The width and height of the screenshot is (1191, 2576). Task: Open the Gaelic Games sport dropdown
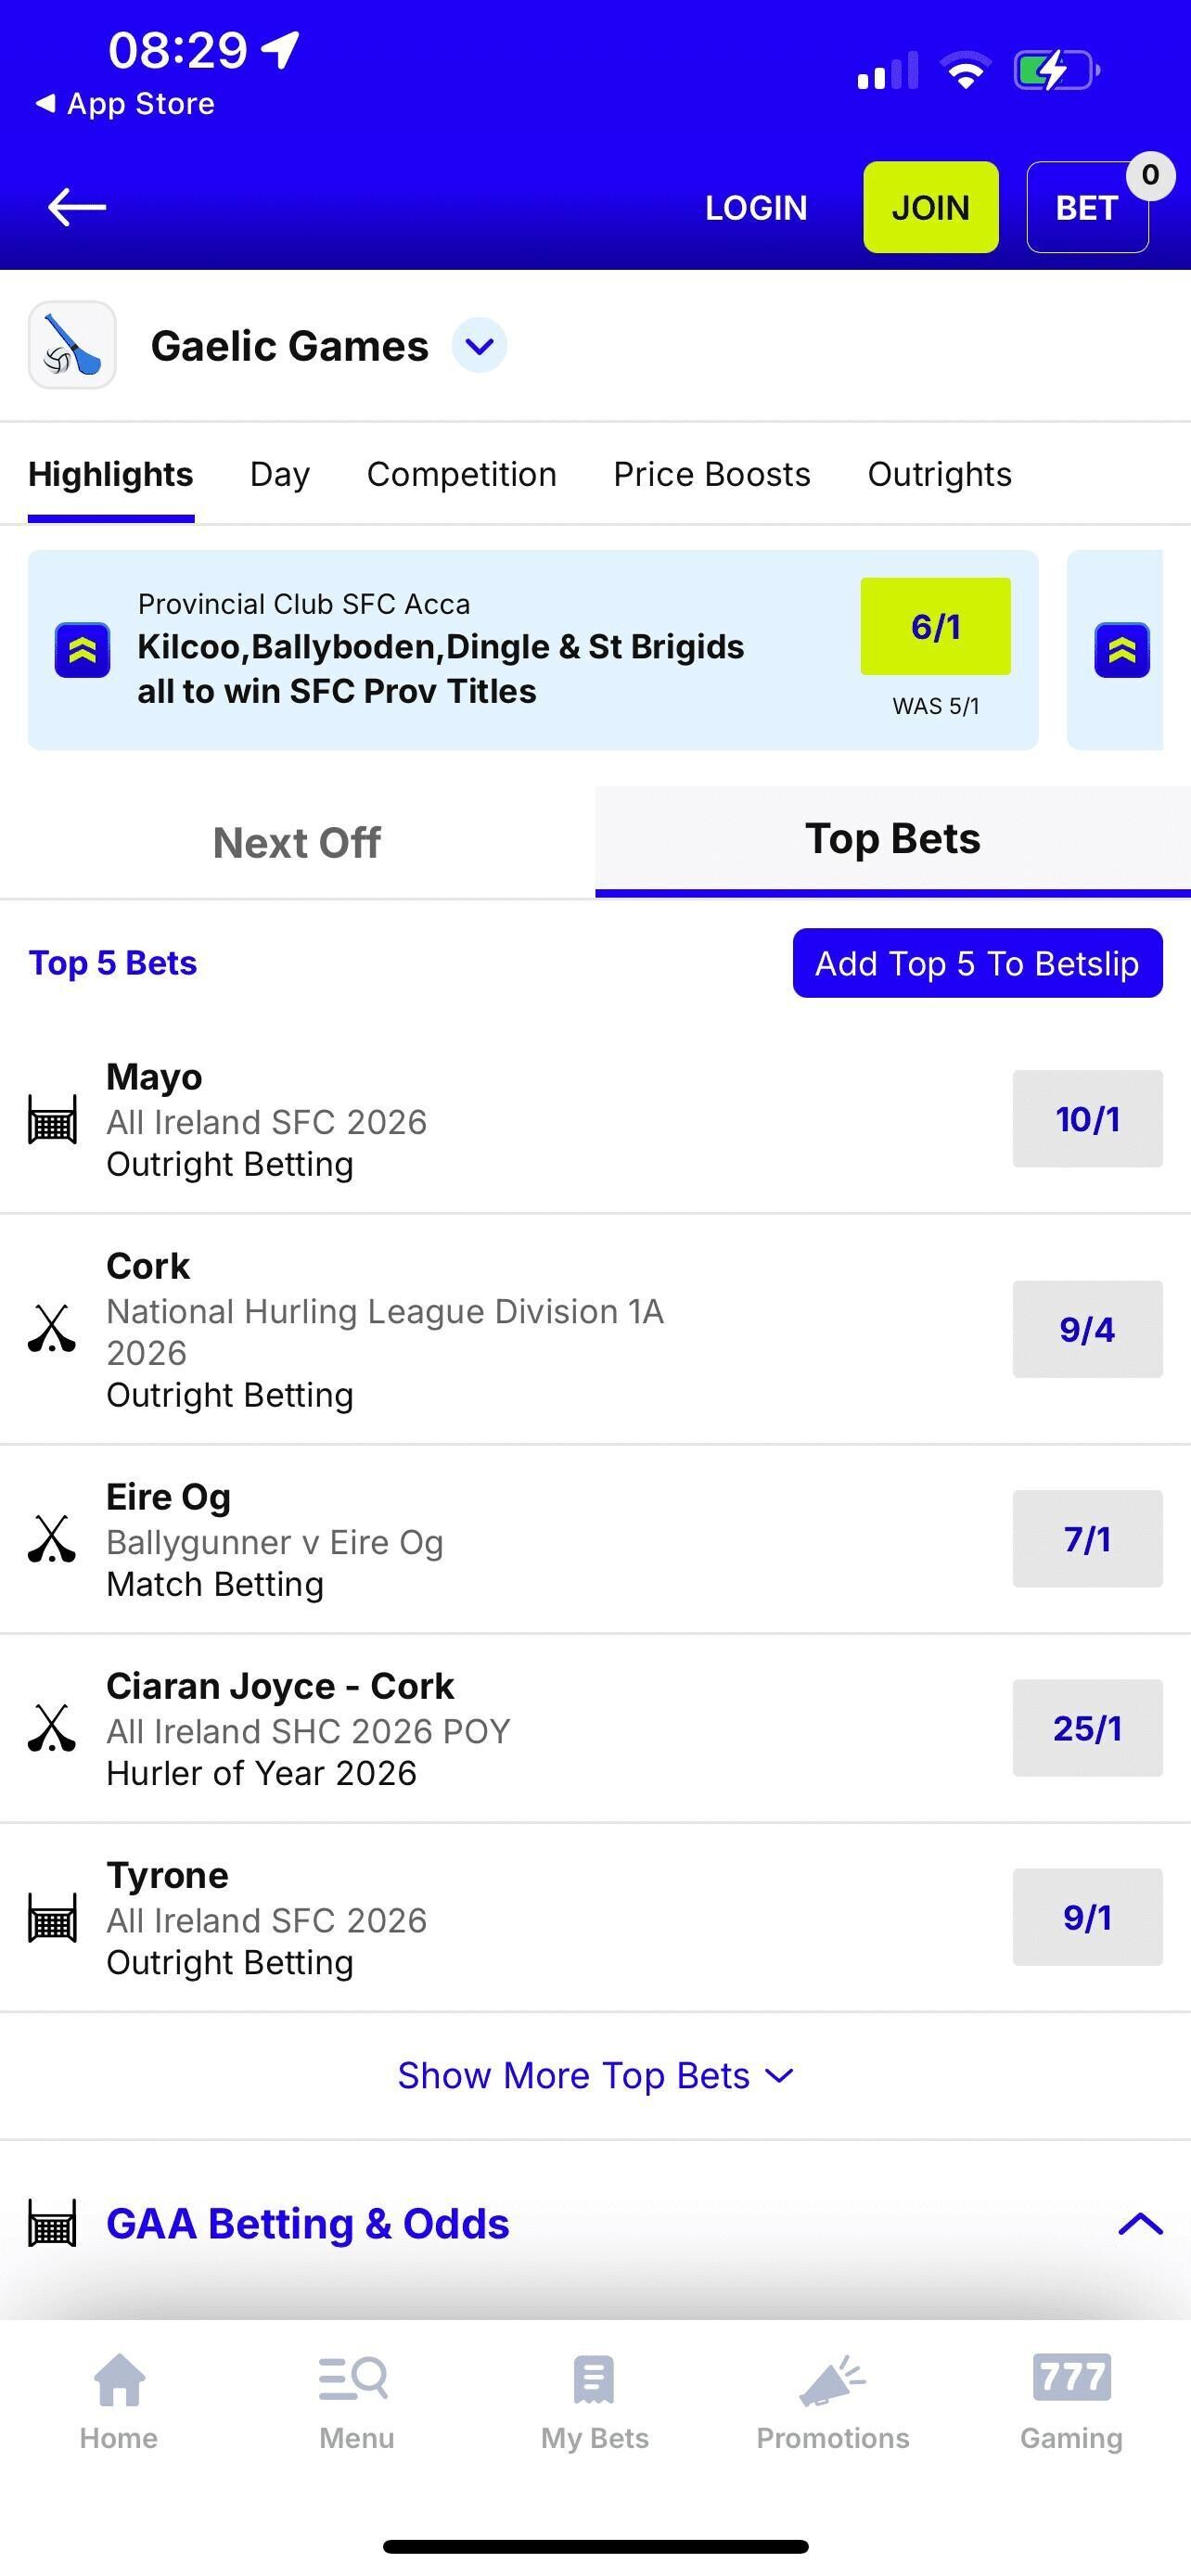480,346
